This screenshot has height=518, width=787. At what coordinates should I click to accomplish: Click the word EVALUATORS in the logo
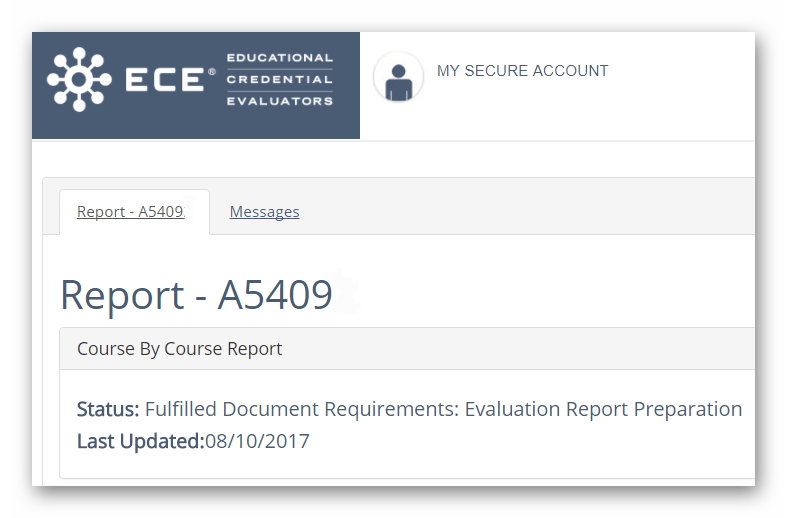click(x=280, y=101)
